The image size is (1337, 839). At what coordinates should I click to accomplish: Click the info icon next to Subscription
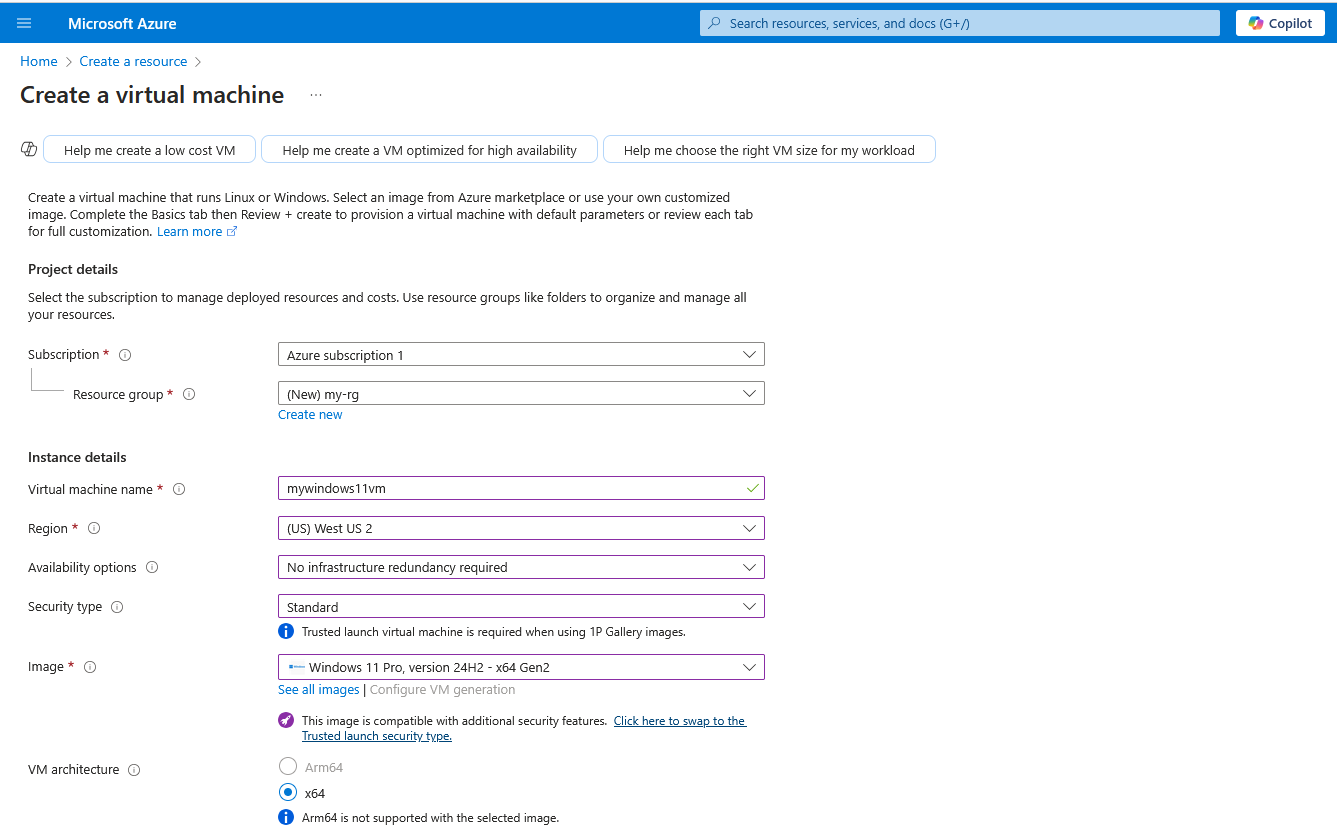[125, 355]
